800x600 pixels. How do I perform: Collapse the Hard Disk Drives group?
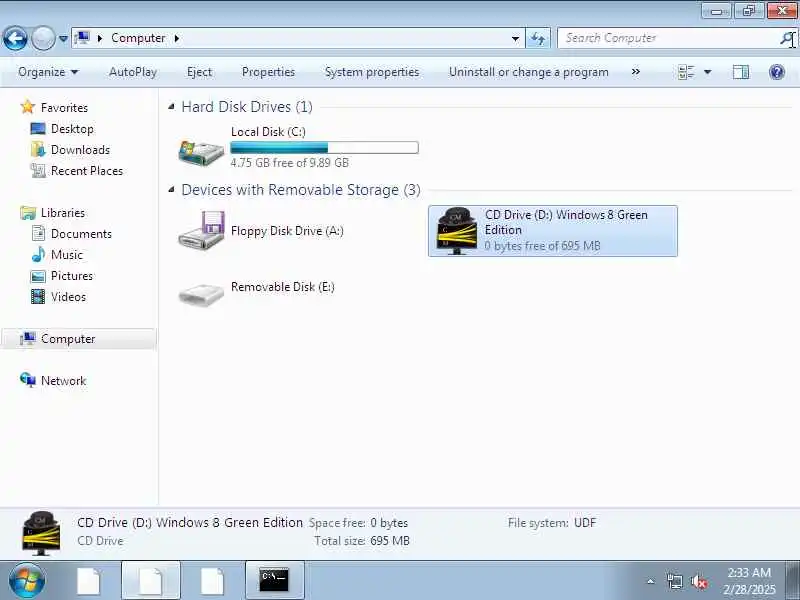[x=171, y=107]
